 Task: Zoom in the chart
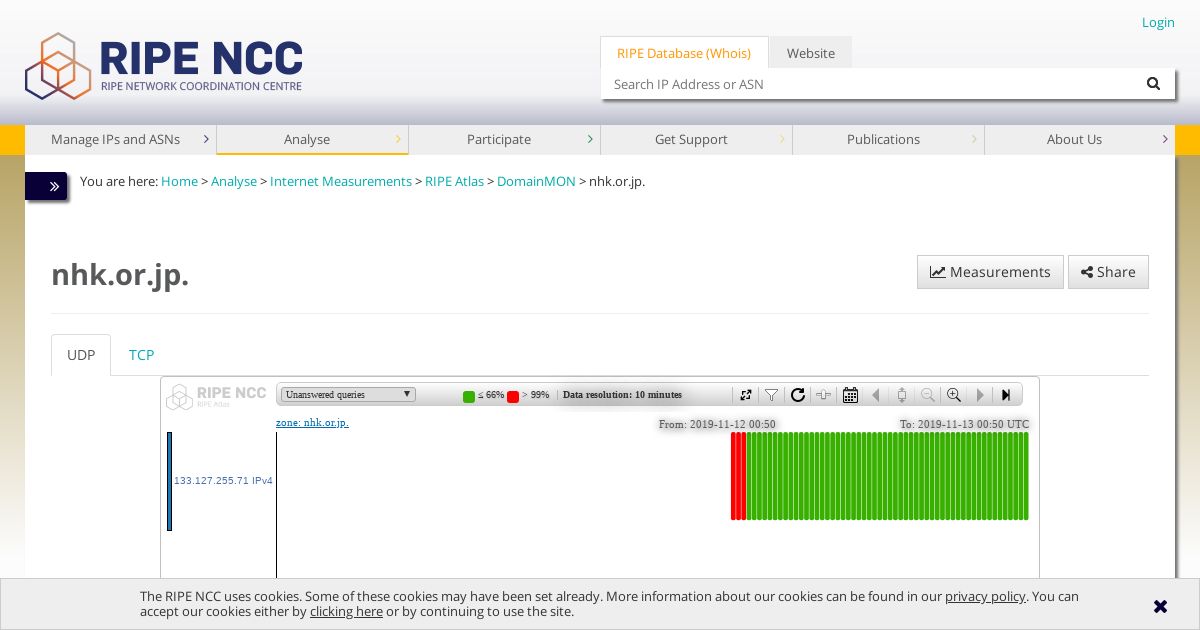(x=954, y=395)
